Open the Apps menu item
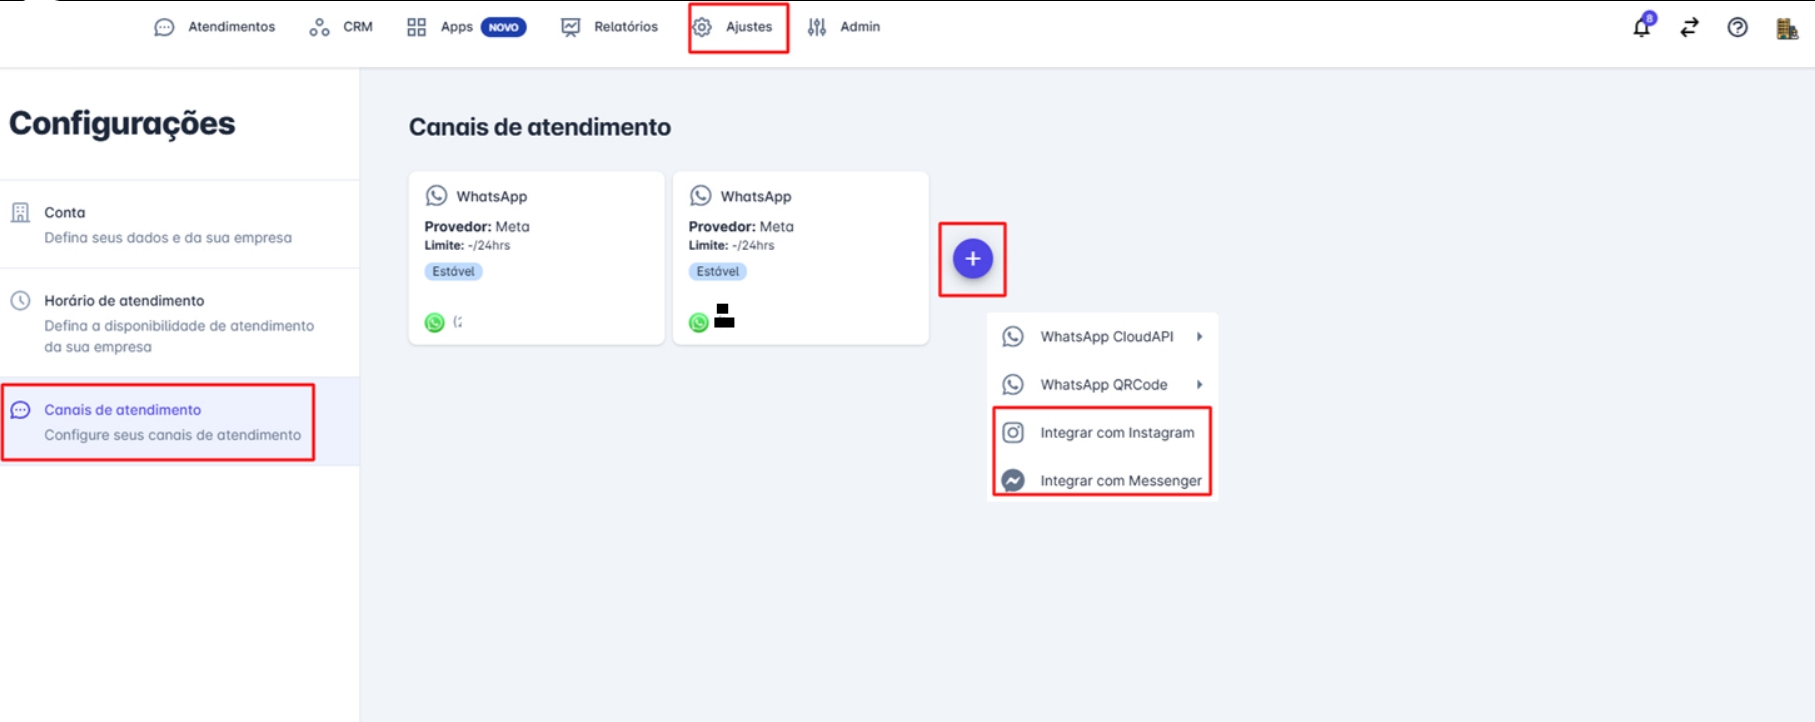Image resolution: width=1815 pixels, height=722 pixels. (455, 27)
